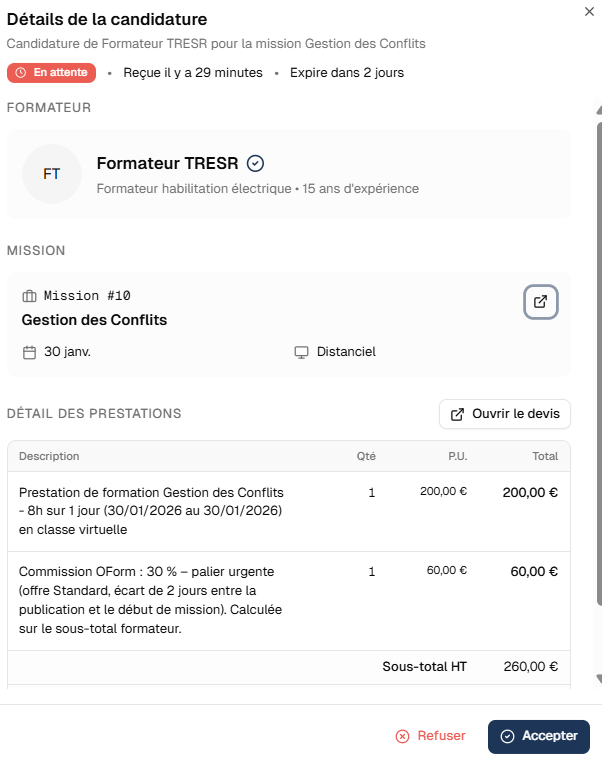602x758 pixels.
Task: Click the briefcase icon beside Mission #10
Action: click(x=29, y=296)
